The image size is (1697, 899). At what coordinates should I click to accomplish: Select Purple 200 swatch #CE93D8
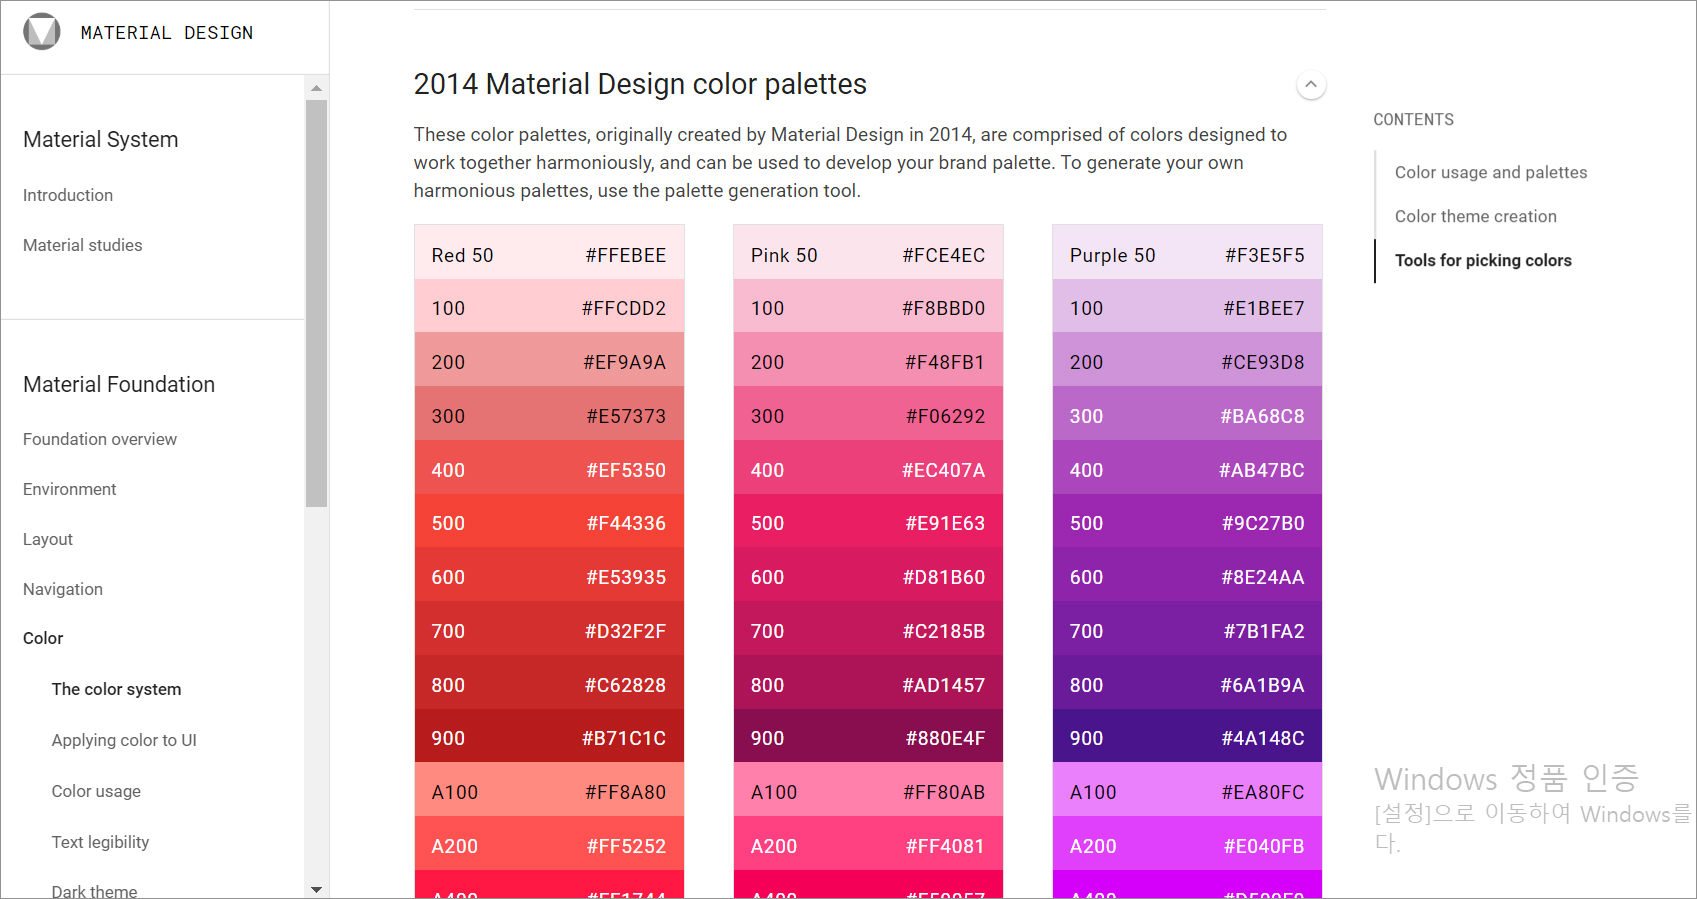[x=1187, y=360]
